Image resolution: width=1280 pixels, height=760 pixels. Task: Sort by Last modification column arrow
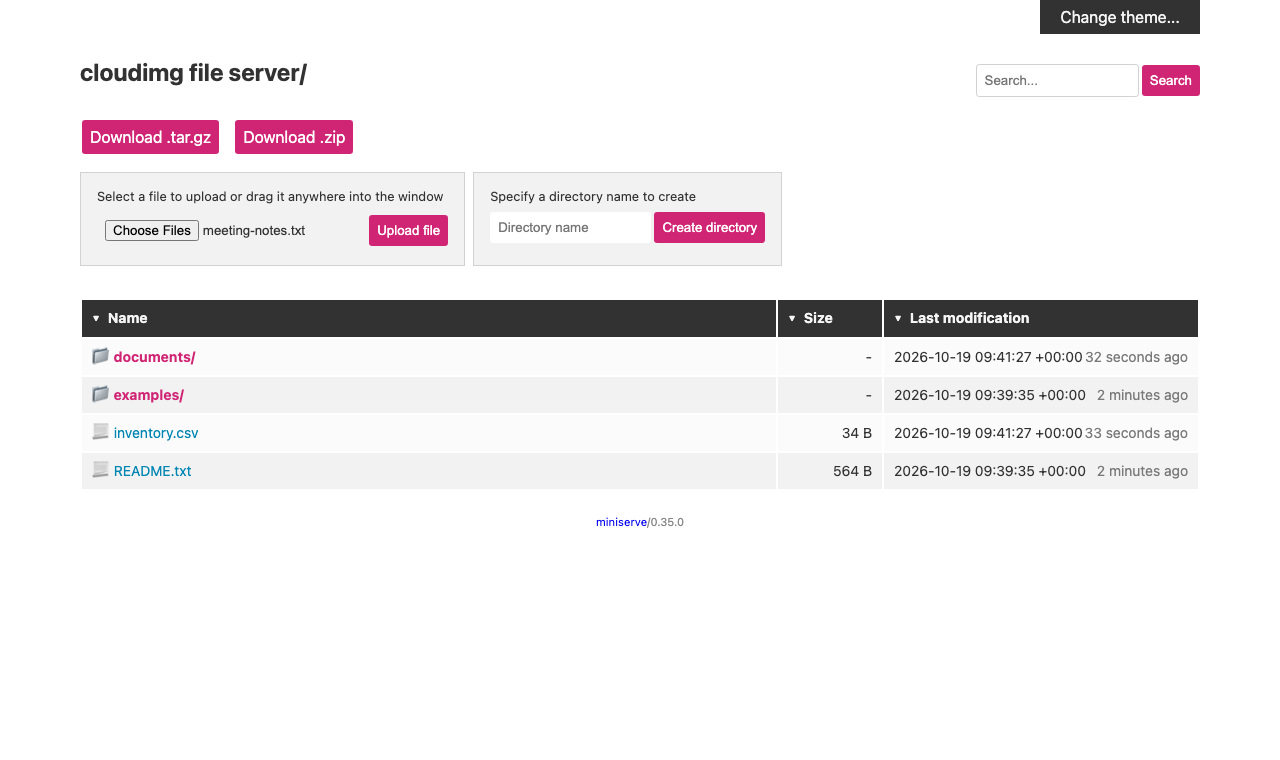(898, 318)
